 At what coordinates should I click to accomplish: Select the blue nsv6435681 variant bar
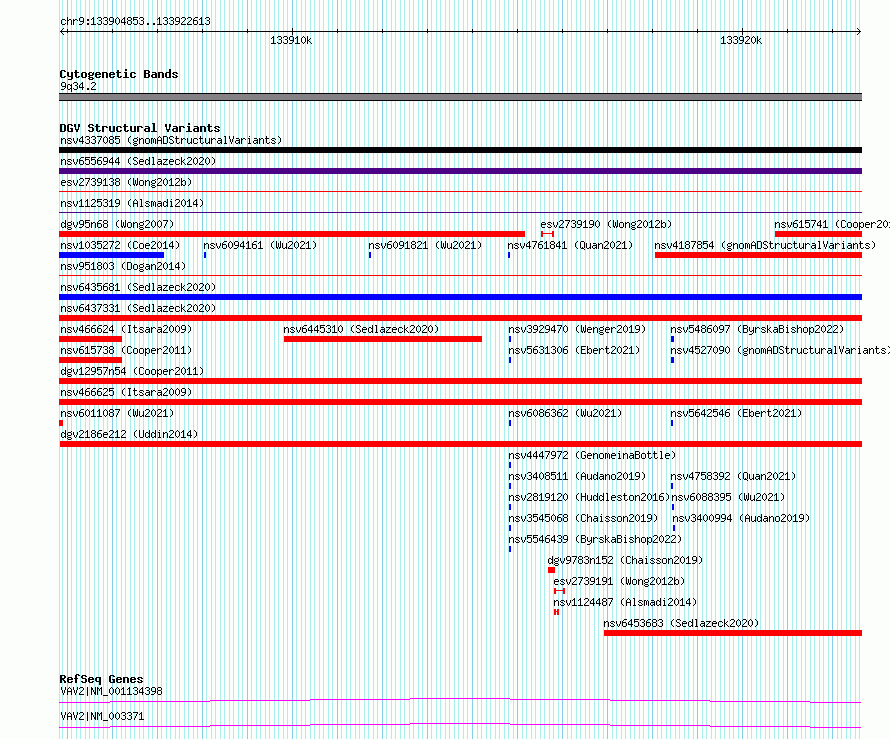pyautogui.click(x=460, y=297)
